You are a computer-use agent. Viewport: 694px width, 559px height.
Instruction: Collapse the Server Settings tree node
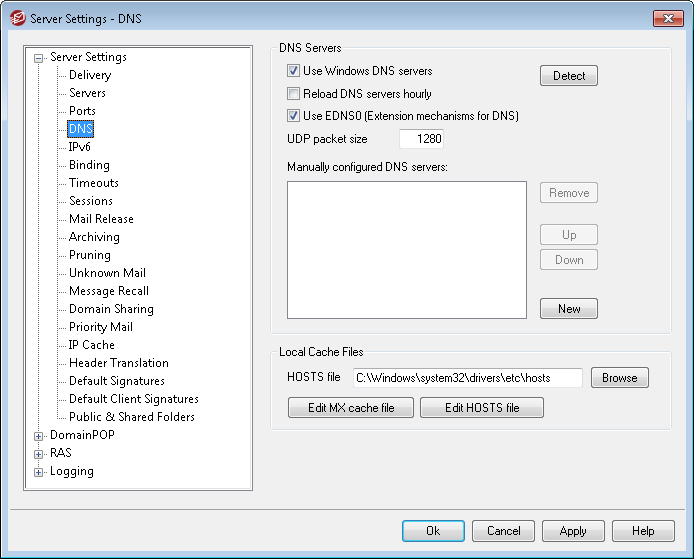[39, 58]
